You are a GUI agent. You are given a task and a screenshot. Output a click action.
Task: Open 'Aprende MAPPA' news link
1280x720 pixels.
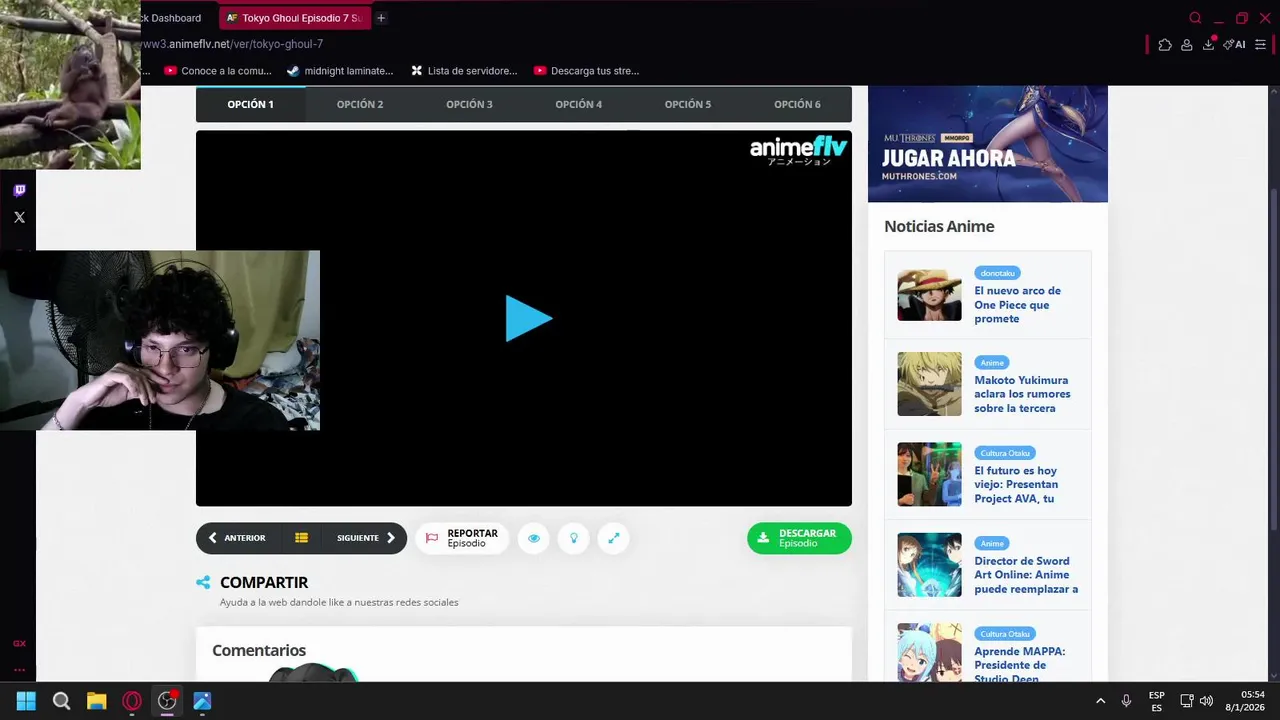pyautogui.click(x=1020, y=665)
